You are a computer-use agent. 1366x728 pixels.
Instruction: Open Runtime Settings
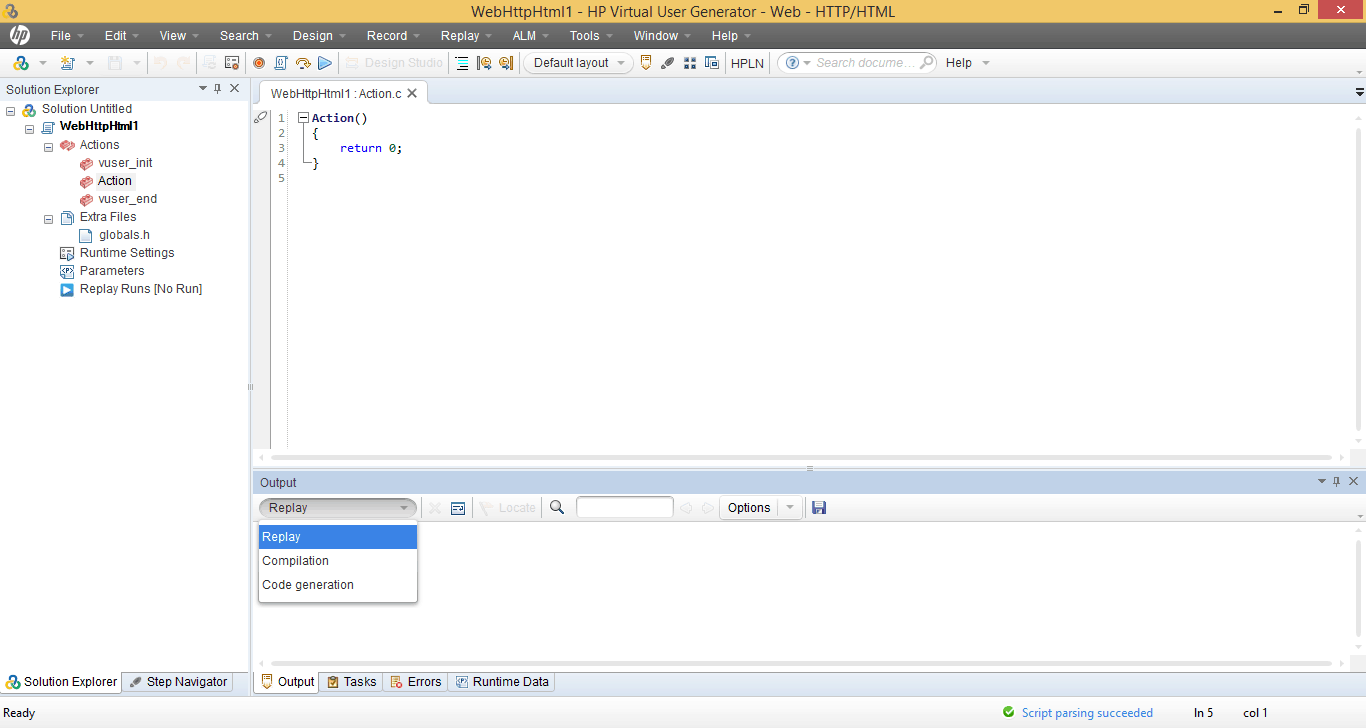tap(127, 253)
